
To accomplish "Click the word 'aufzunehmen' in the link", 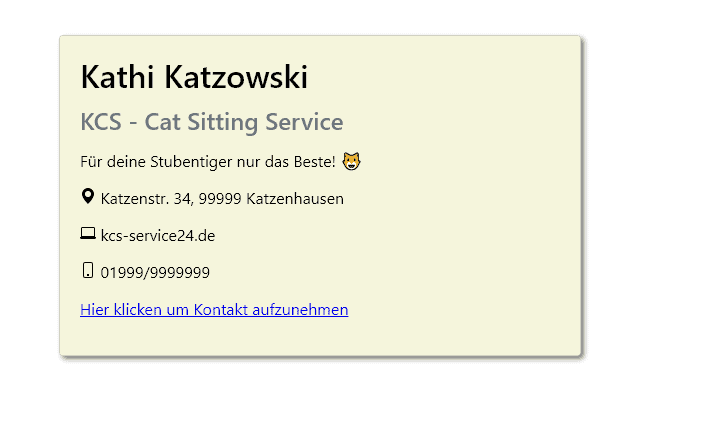I will pyautogui.click(x=300, y=309).
